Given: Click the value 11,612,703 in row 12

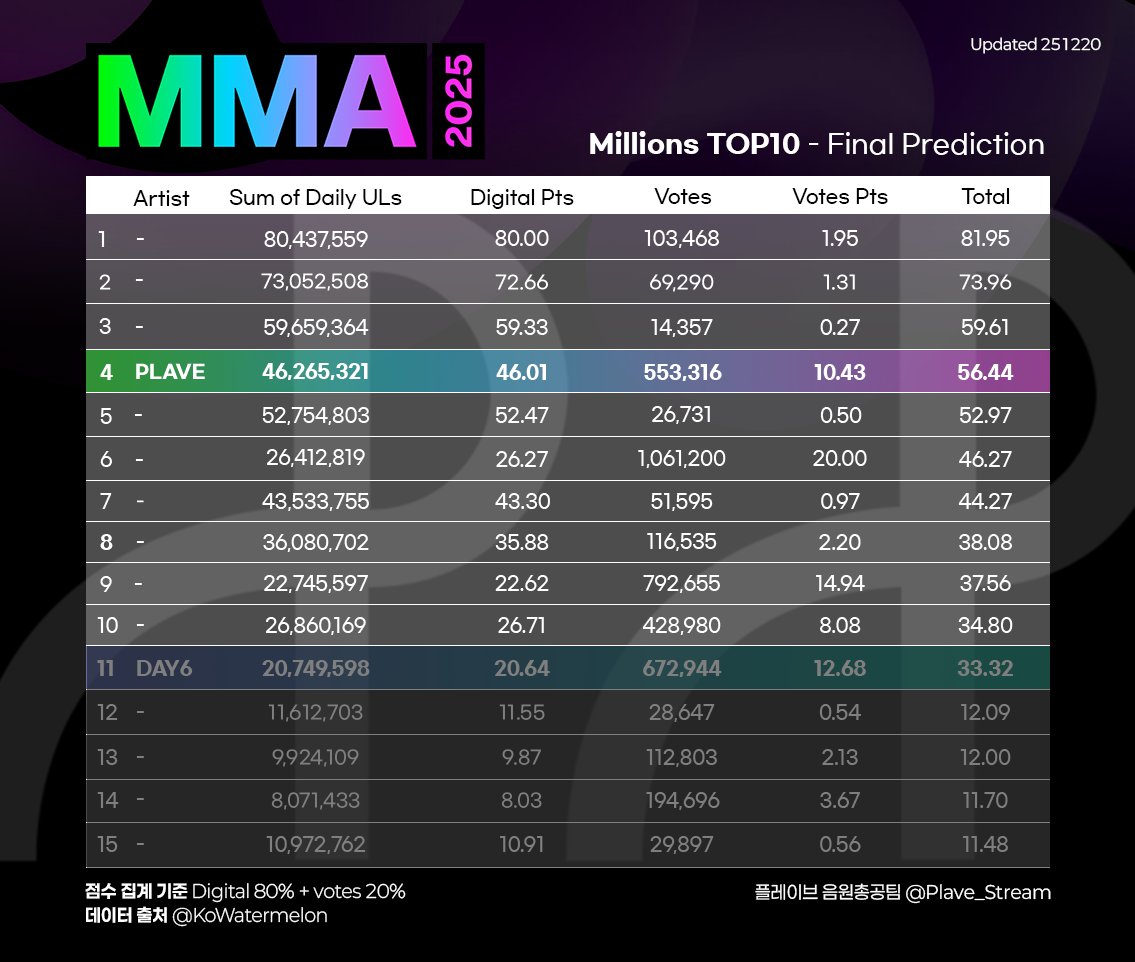Looking at the screenshot, I should (x=316, y=712).
